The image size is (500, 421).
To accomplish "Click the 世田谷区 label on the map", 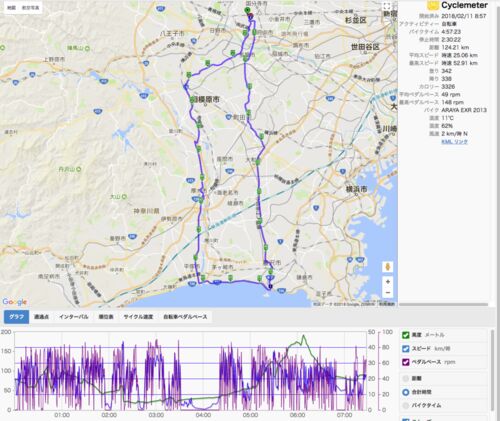I will (365, 47).
